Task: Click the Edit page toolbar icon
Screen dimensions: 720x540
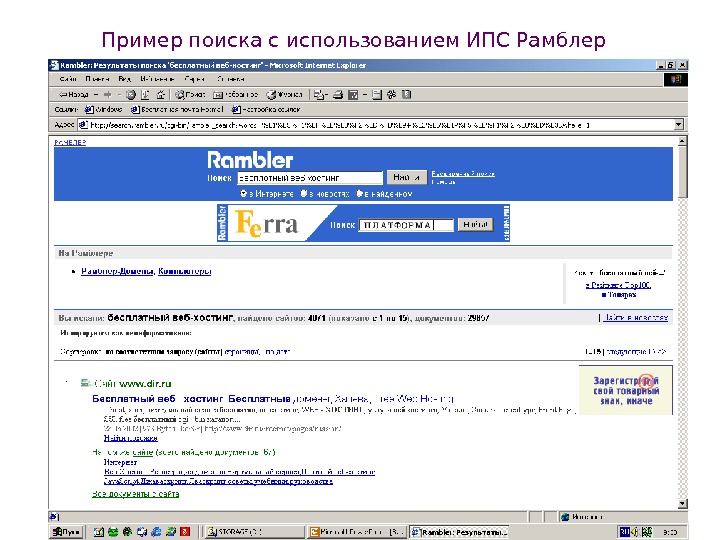Action: coord(353,95)
